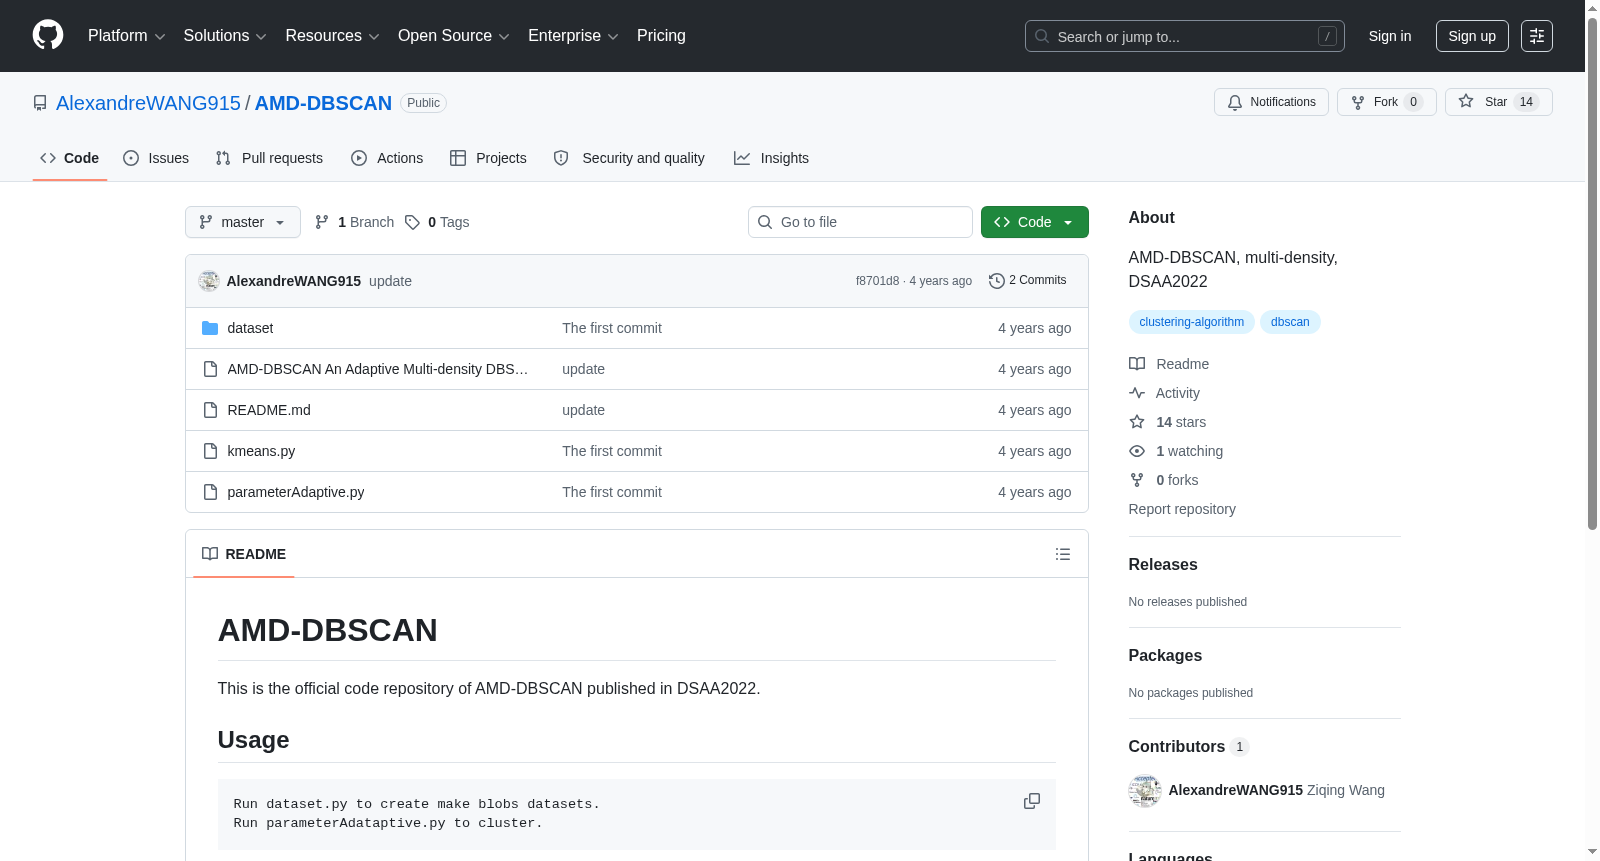Click the dbscan topic tag

(1290, 322)
